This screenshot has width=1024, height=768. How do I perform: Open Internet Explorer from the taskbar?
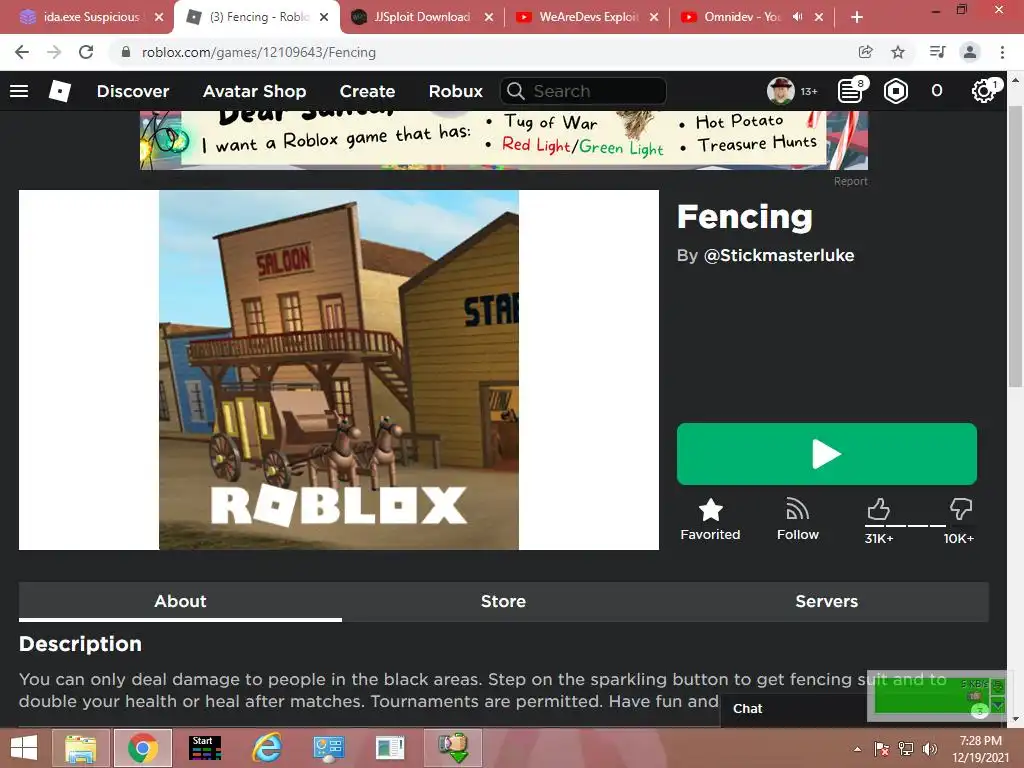tap(268, 748)
